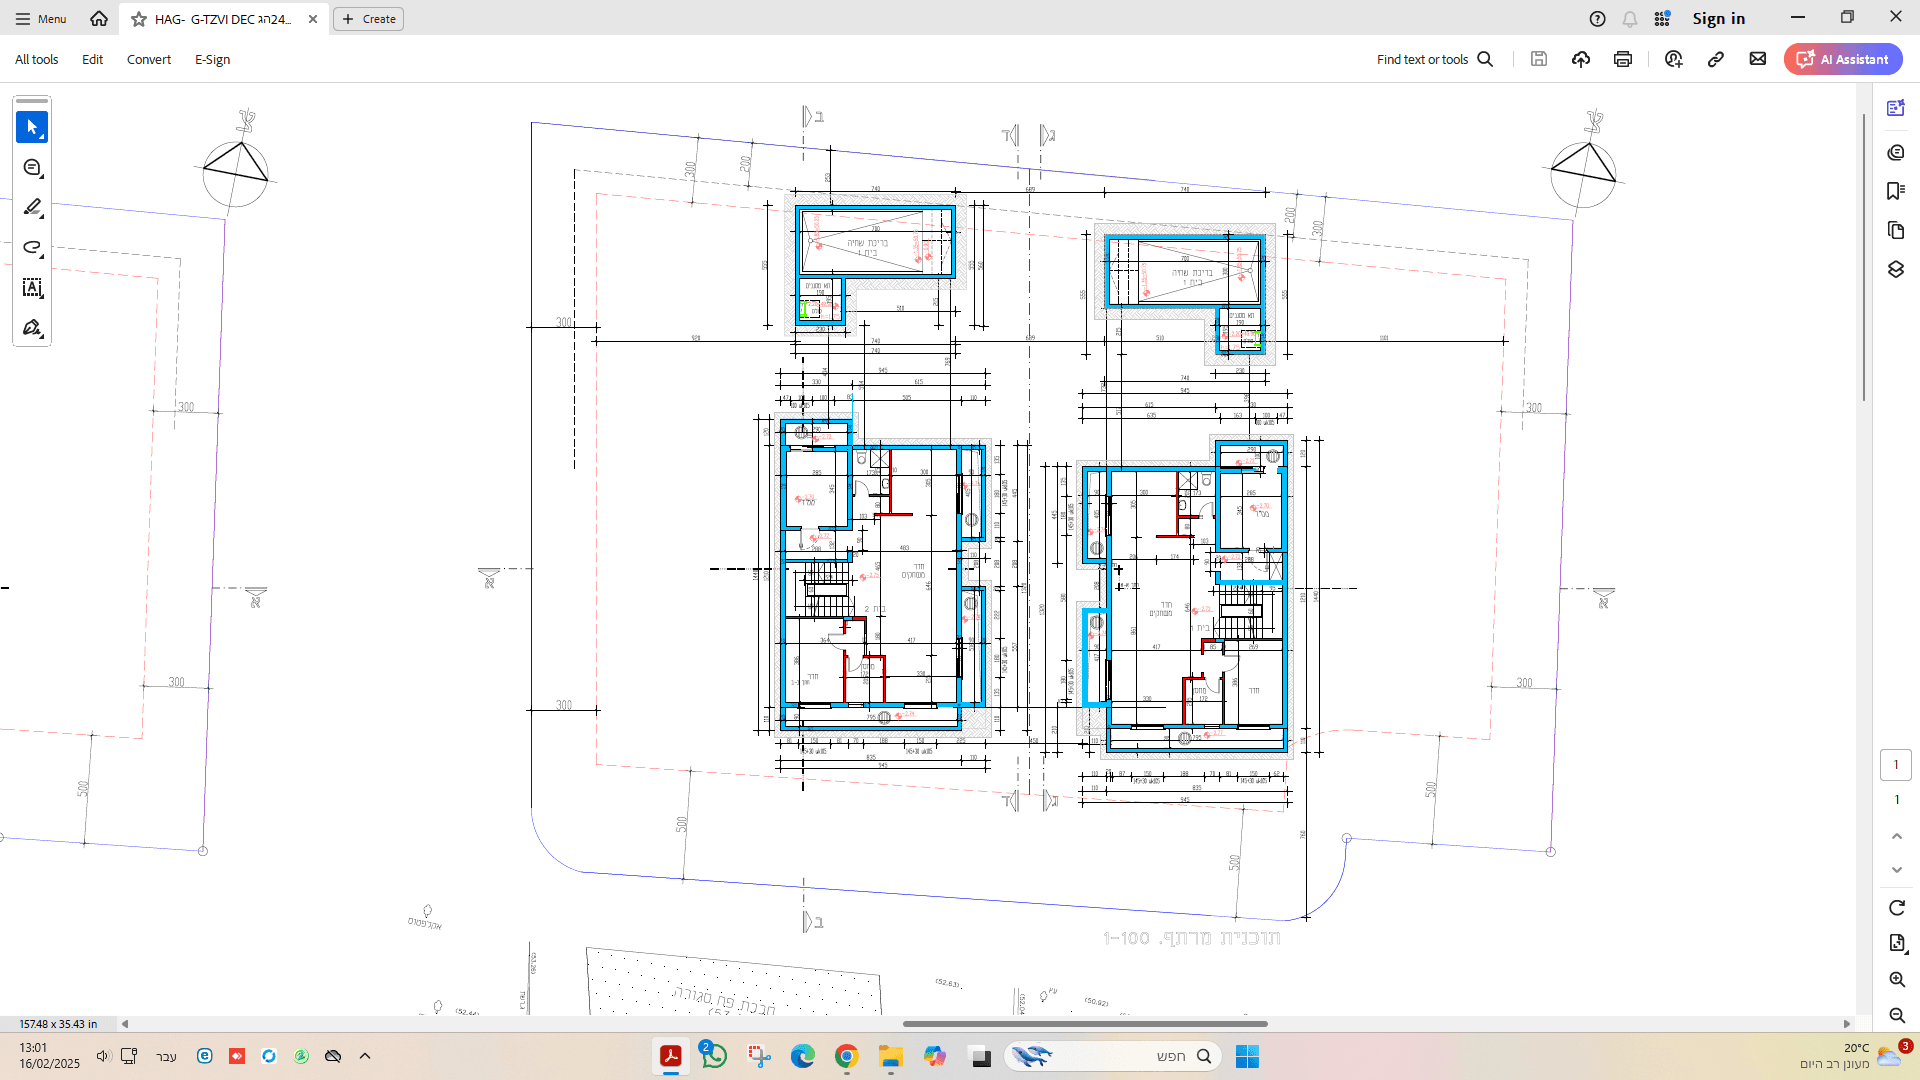
Task: Rotate the page view
Action: [1897, 908]
